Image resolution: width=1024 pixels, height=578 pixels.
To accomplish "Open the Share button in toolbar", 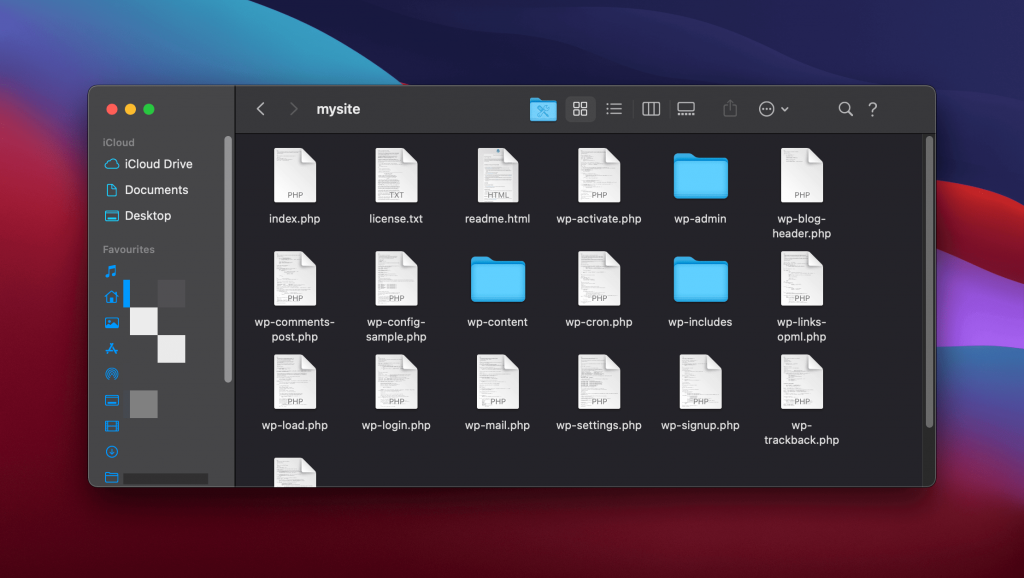I will click(x=730, y=109).
